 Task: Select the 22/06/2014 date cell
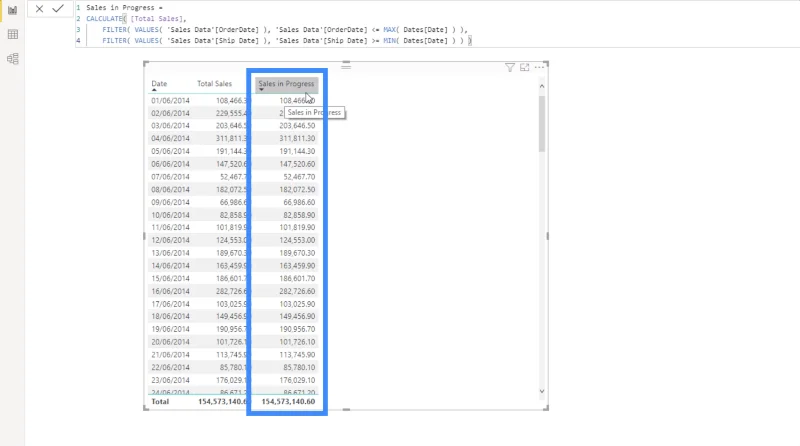170,367
